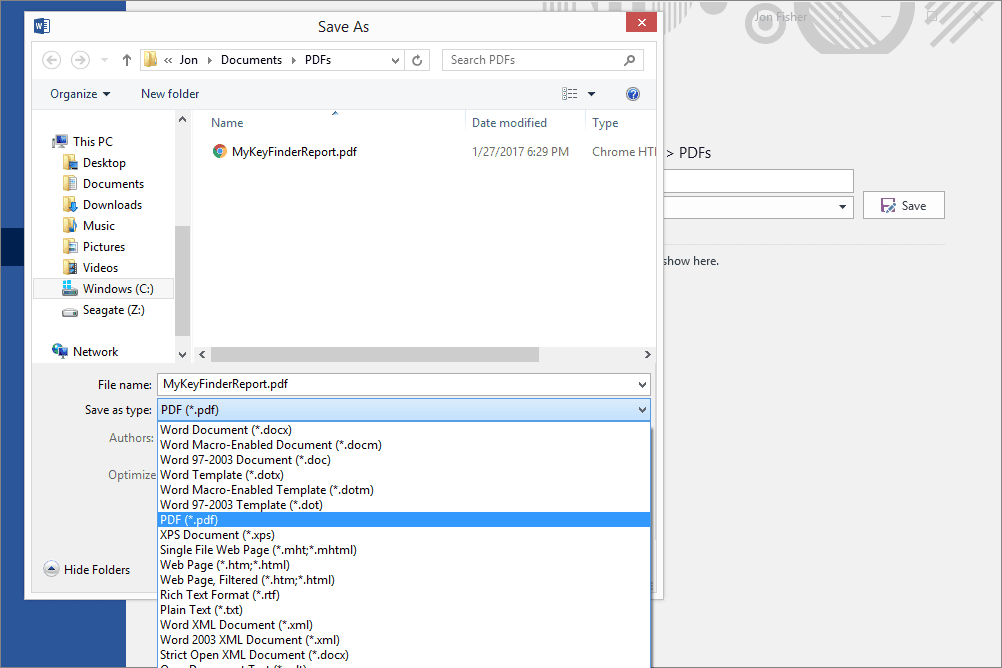Close the Save As dialog
The height and width of the screenshot is (668, 1002).
(x=642, y=22)
